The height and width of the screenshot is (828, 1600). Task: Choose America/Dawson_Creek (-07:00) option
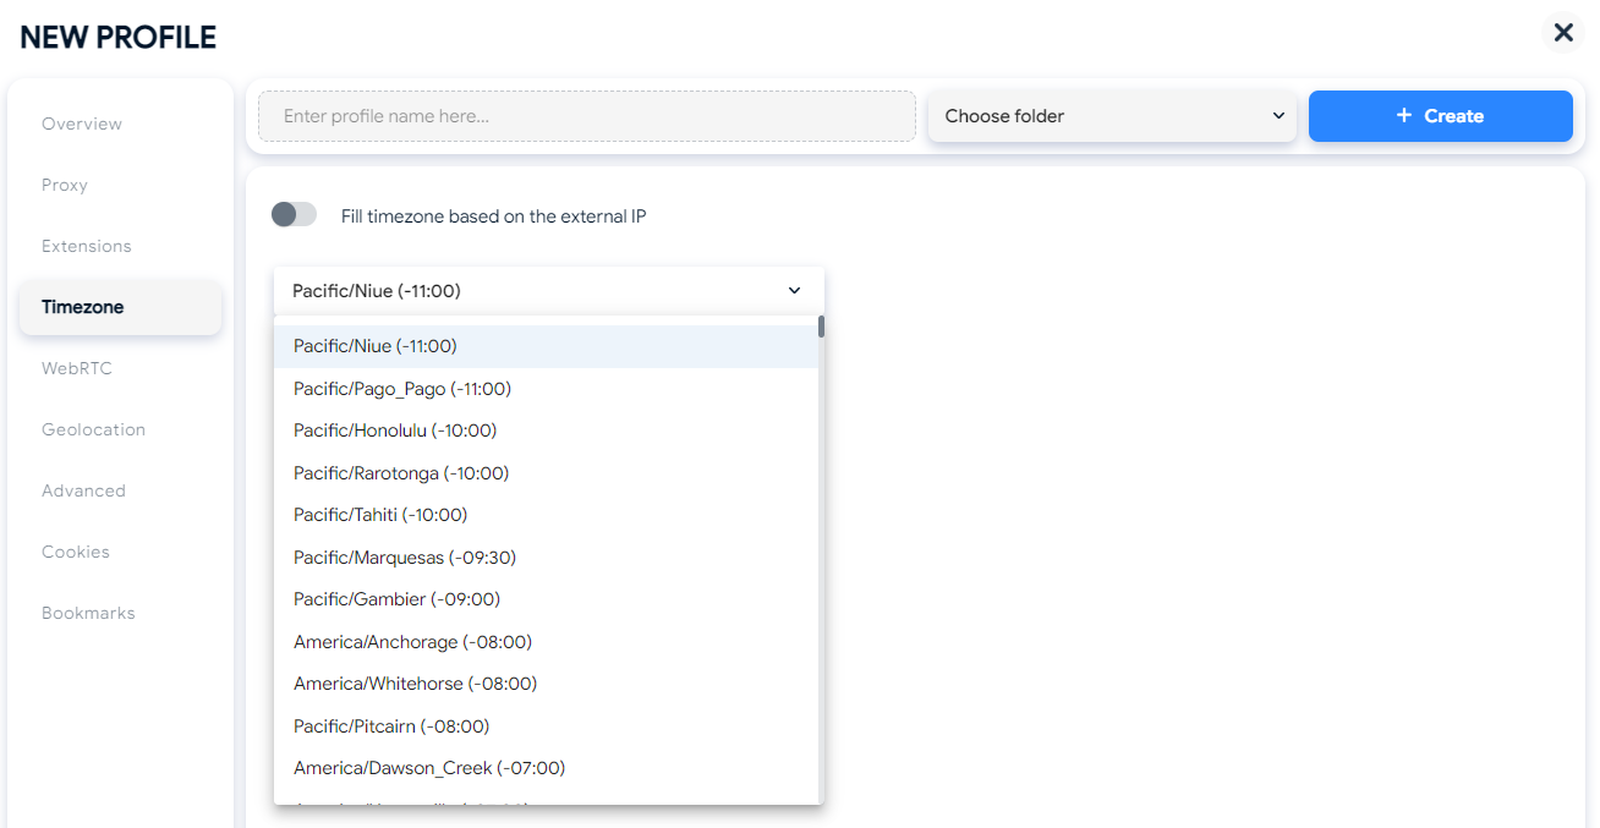click(x=546, y=769)
